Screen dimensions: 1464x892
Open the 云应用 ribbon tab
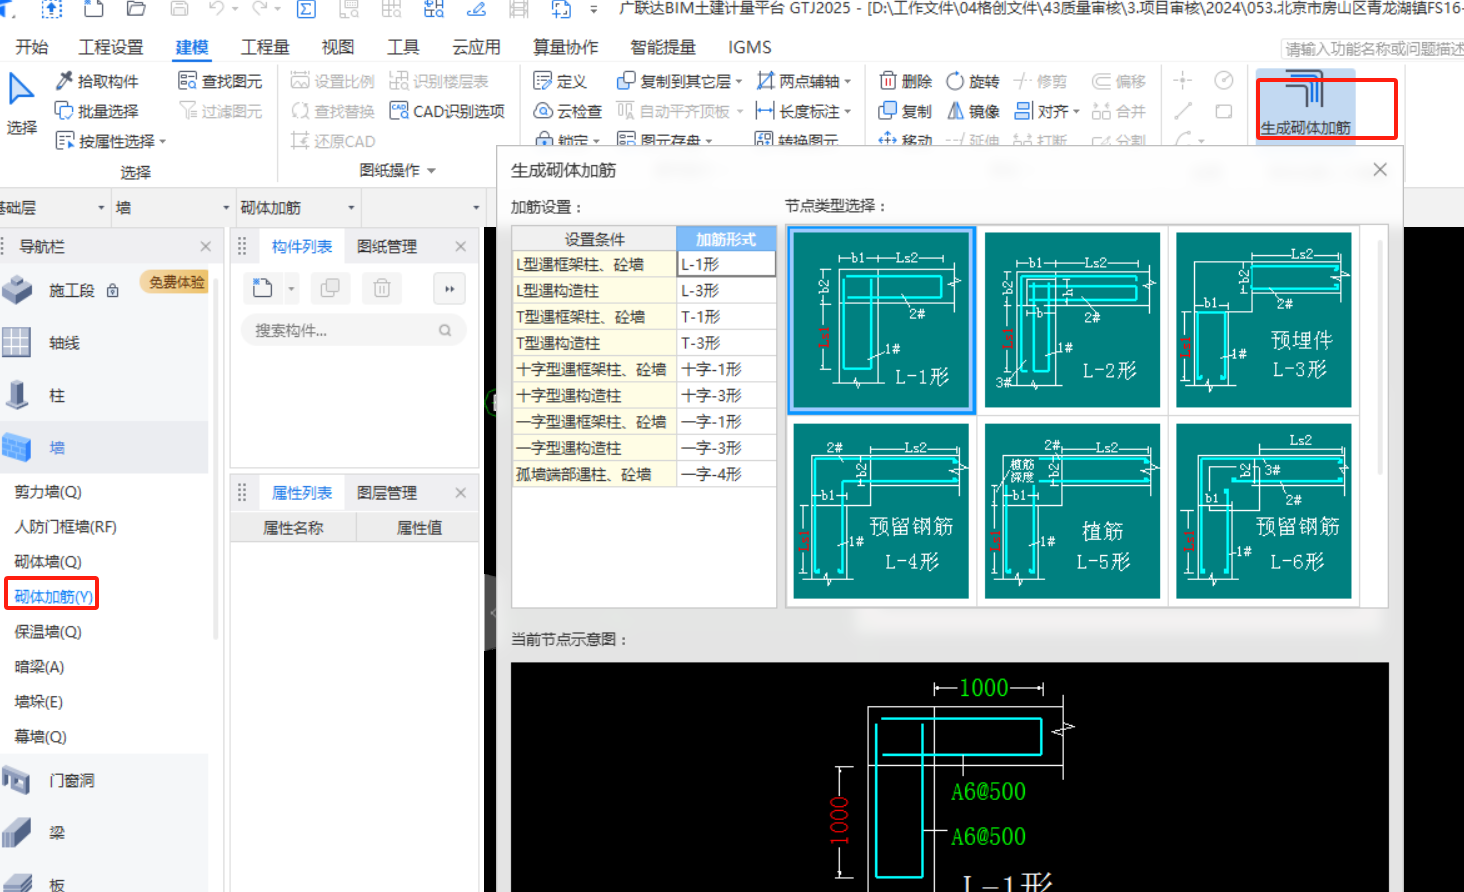pyautogui.click(x=476, y=47)
